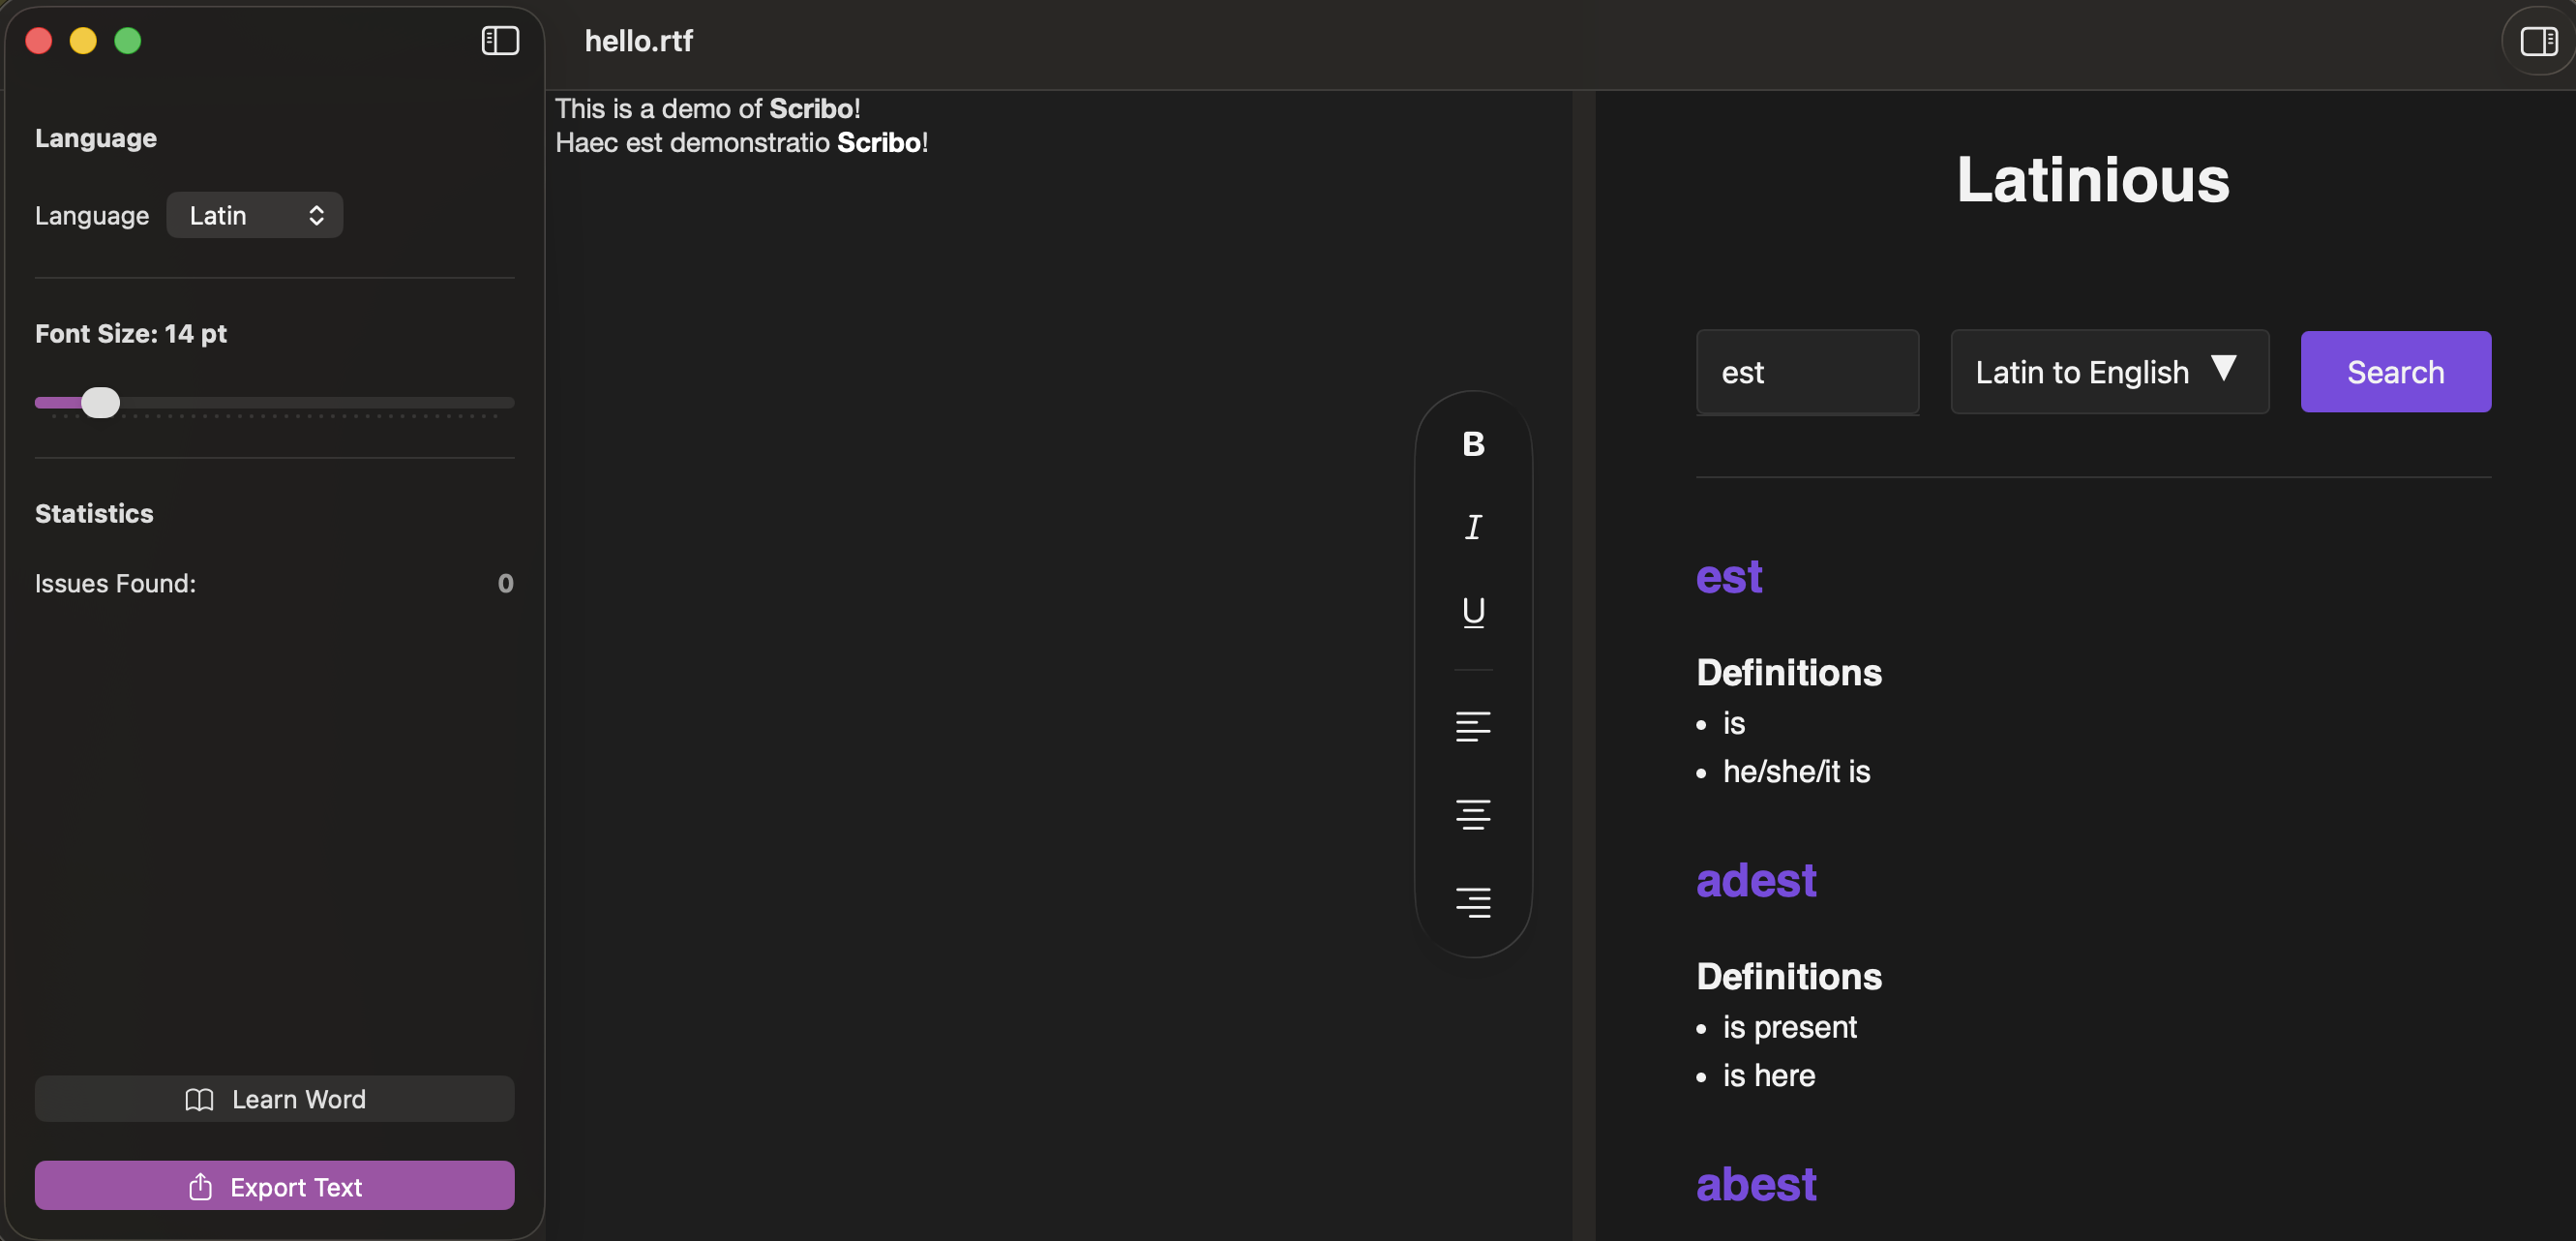Click the share icon on Export Text

coord(202,1186)
